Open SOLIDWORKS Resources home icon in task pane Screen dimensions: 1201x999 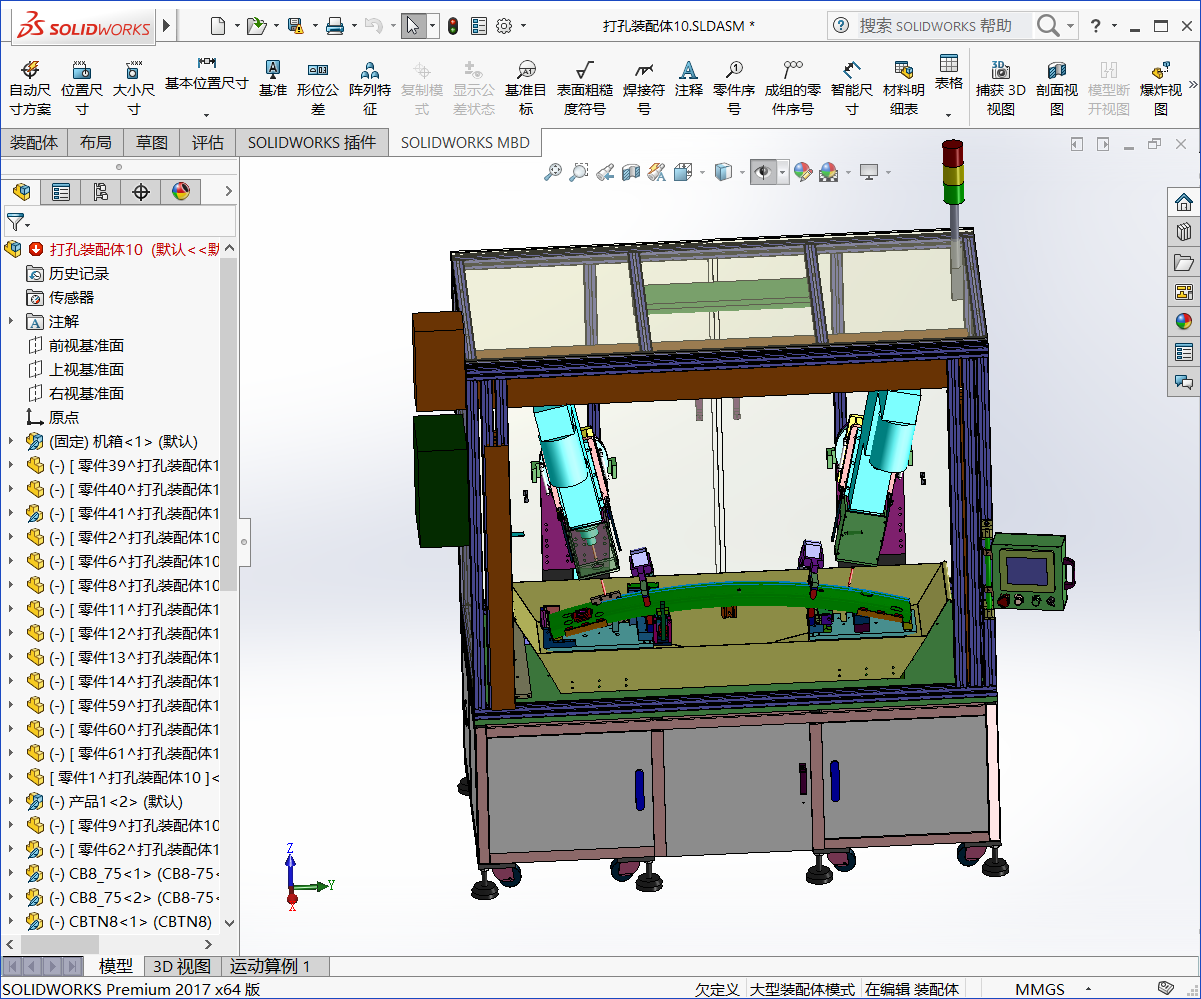click(x=1184, y=202)
